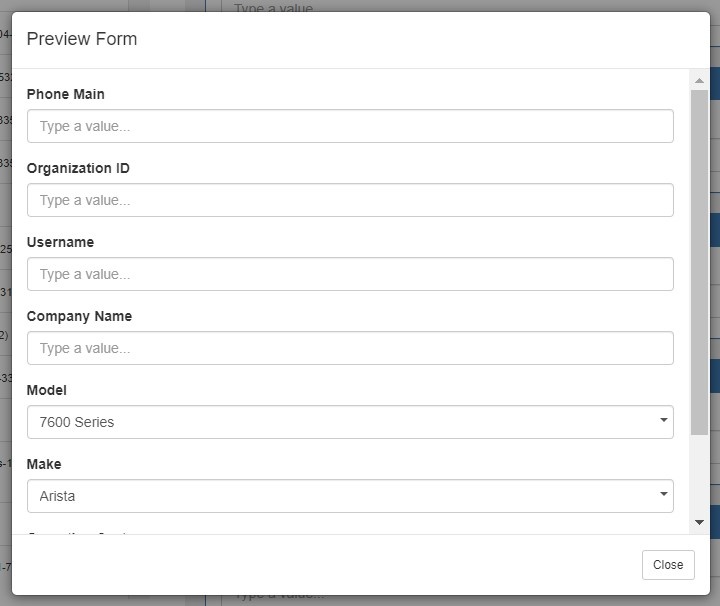Focus the Organization ID text box
The width and height of the screenshot is (720, 606).
point(350,200)
